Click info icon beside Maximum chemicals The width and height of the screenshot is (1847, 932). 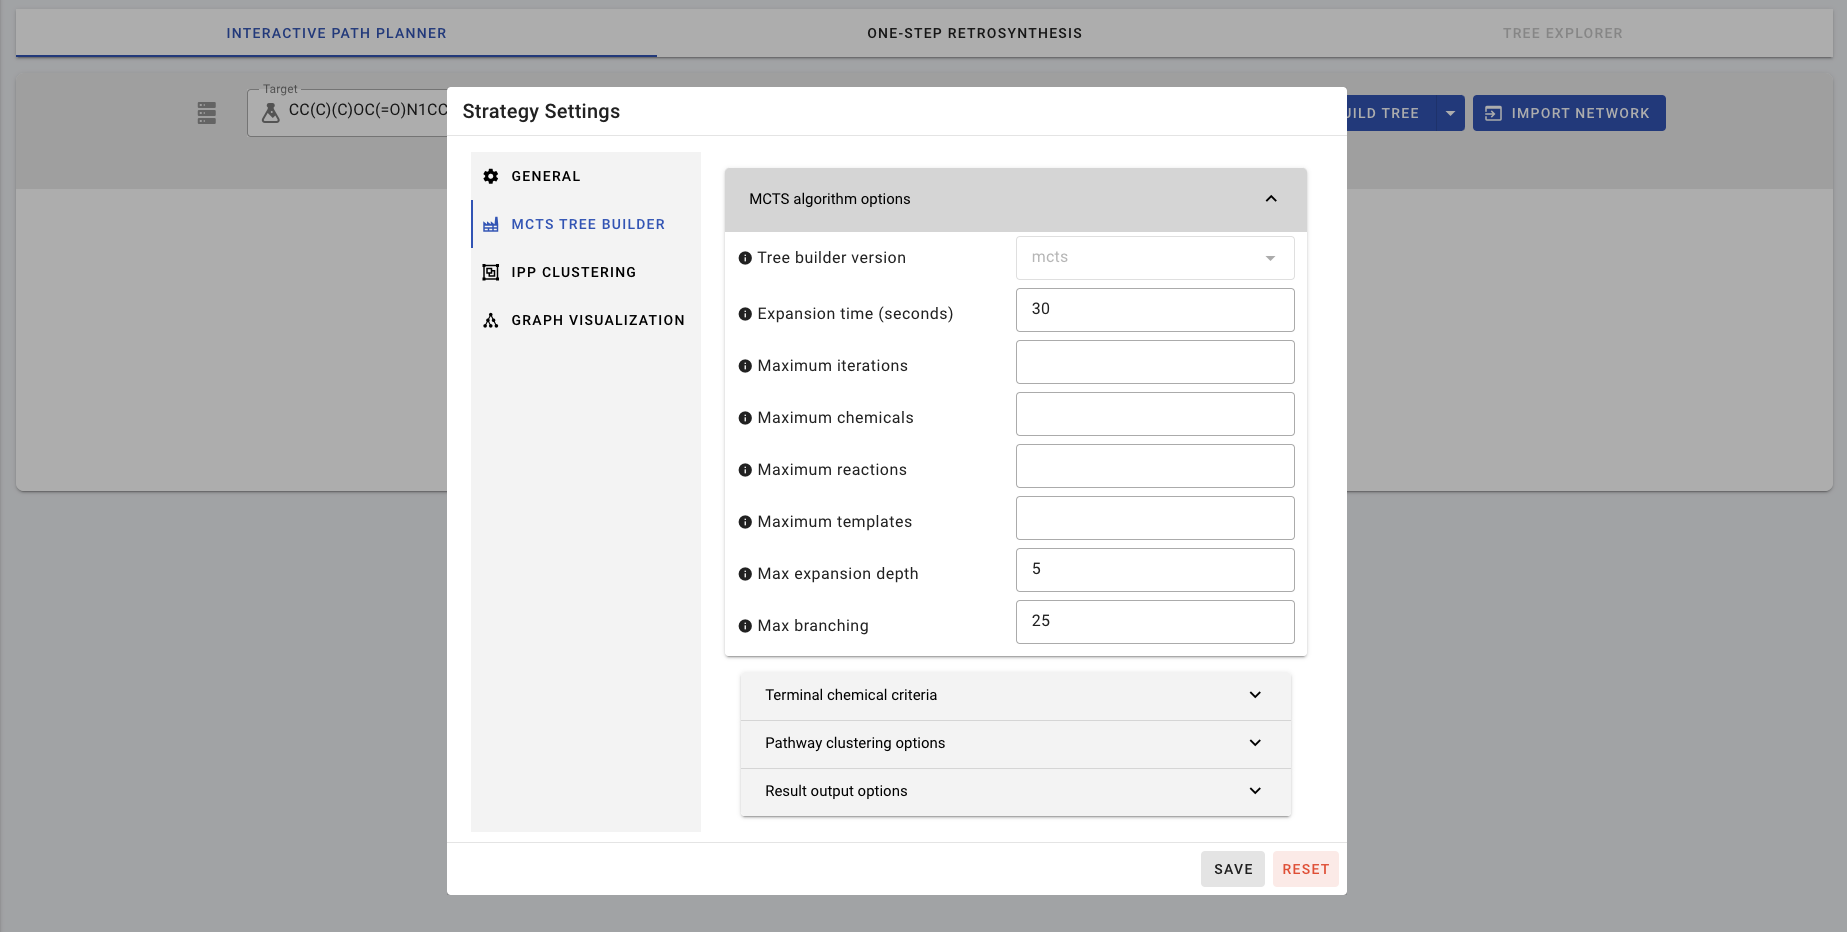(745, 418)
